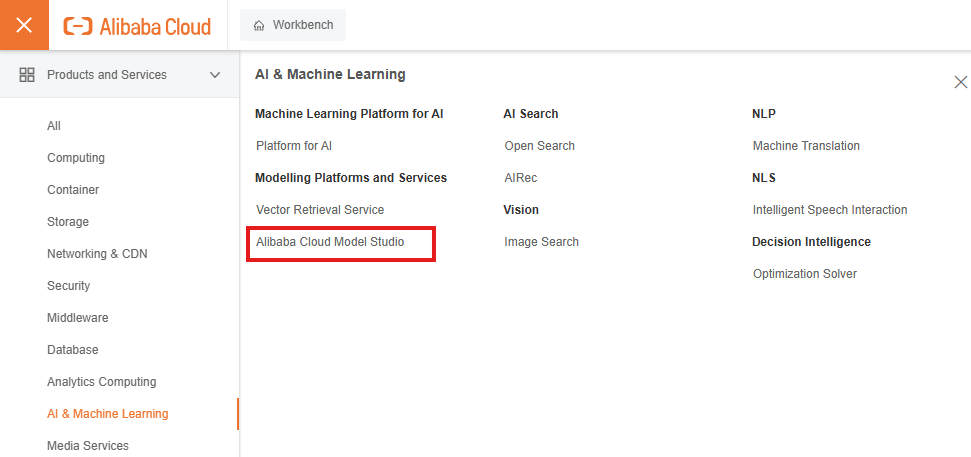The height and width of the screenshot is (457, 971).
Task: Click the Decision Intelligence heading
Action: point(811,242)
